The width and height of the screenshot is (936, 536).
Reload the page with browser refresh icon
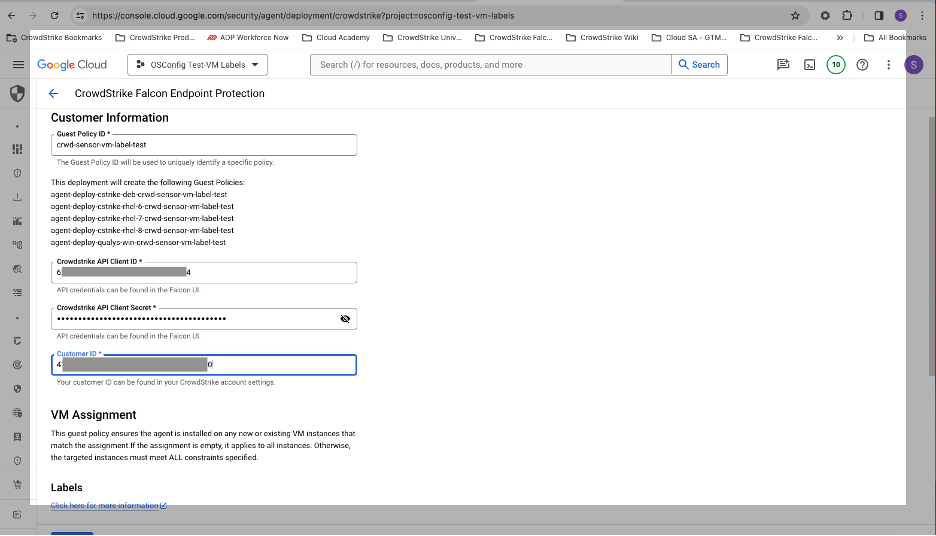click(54, 16)
